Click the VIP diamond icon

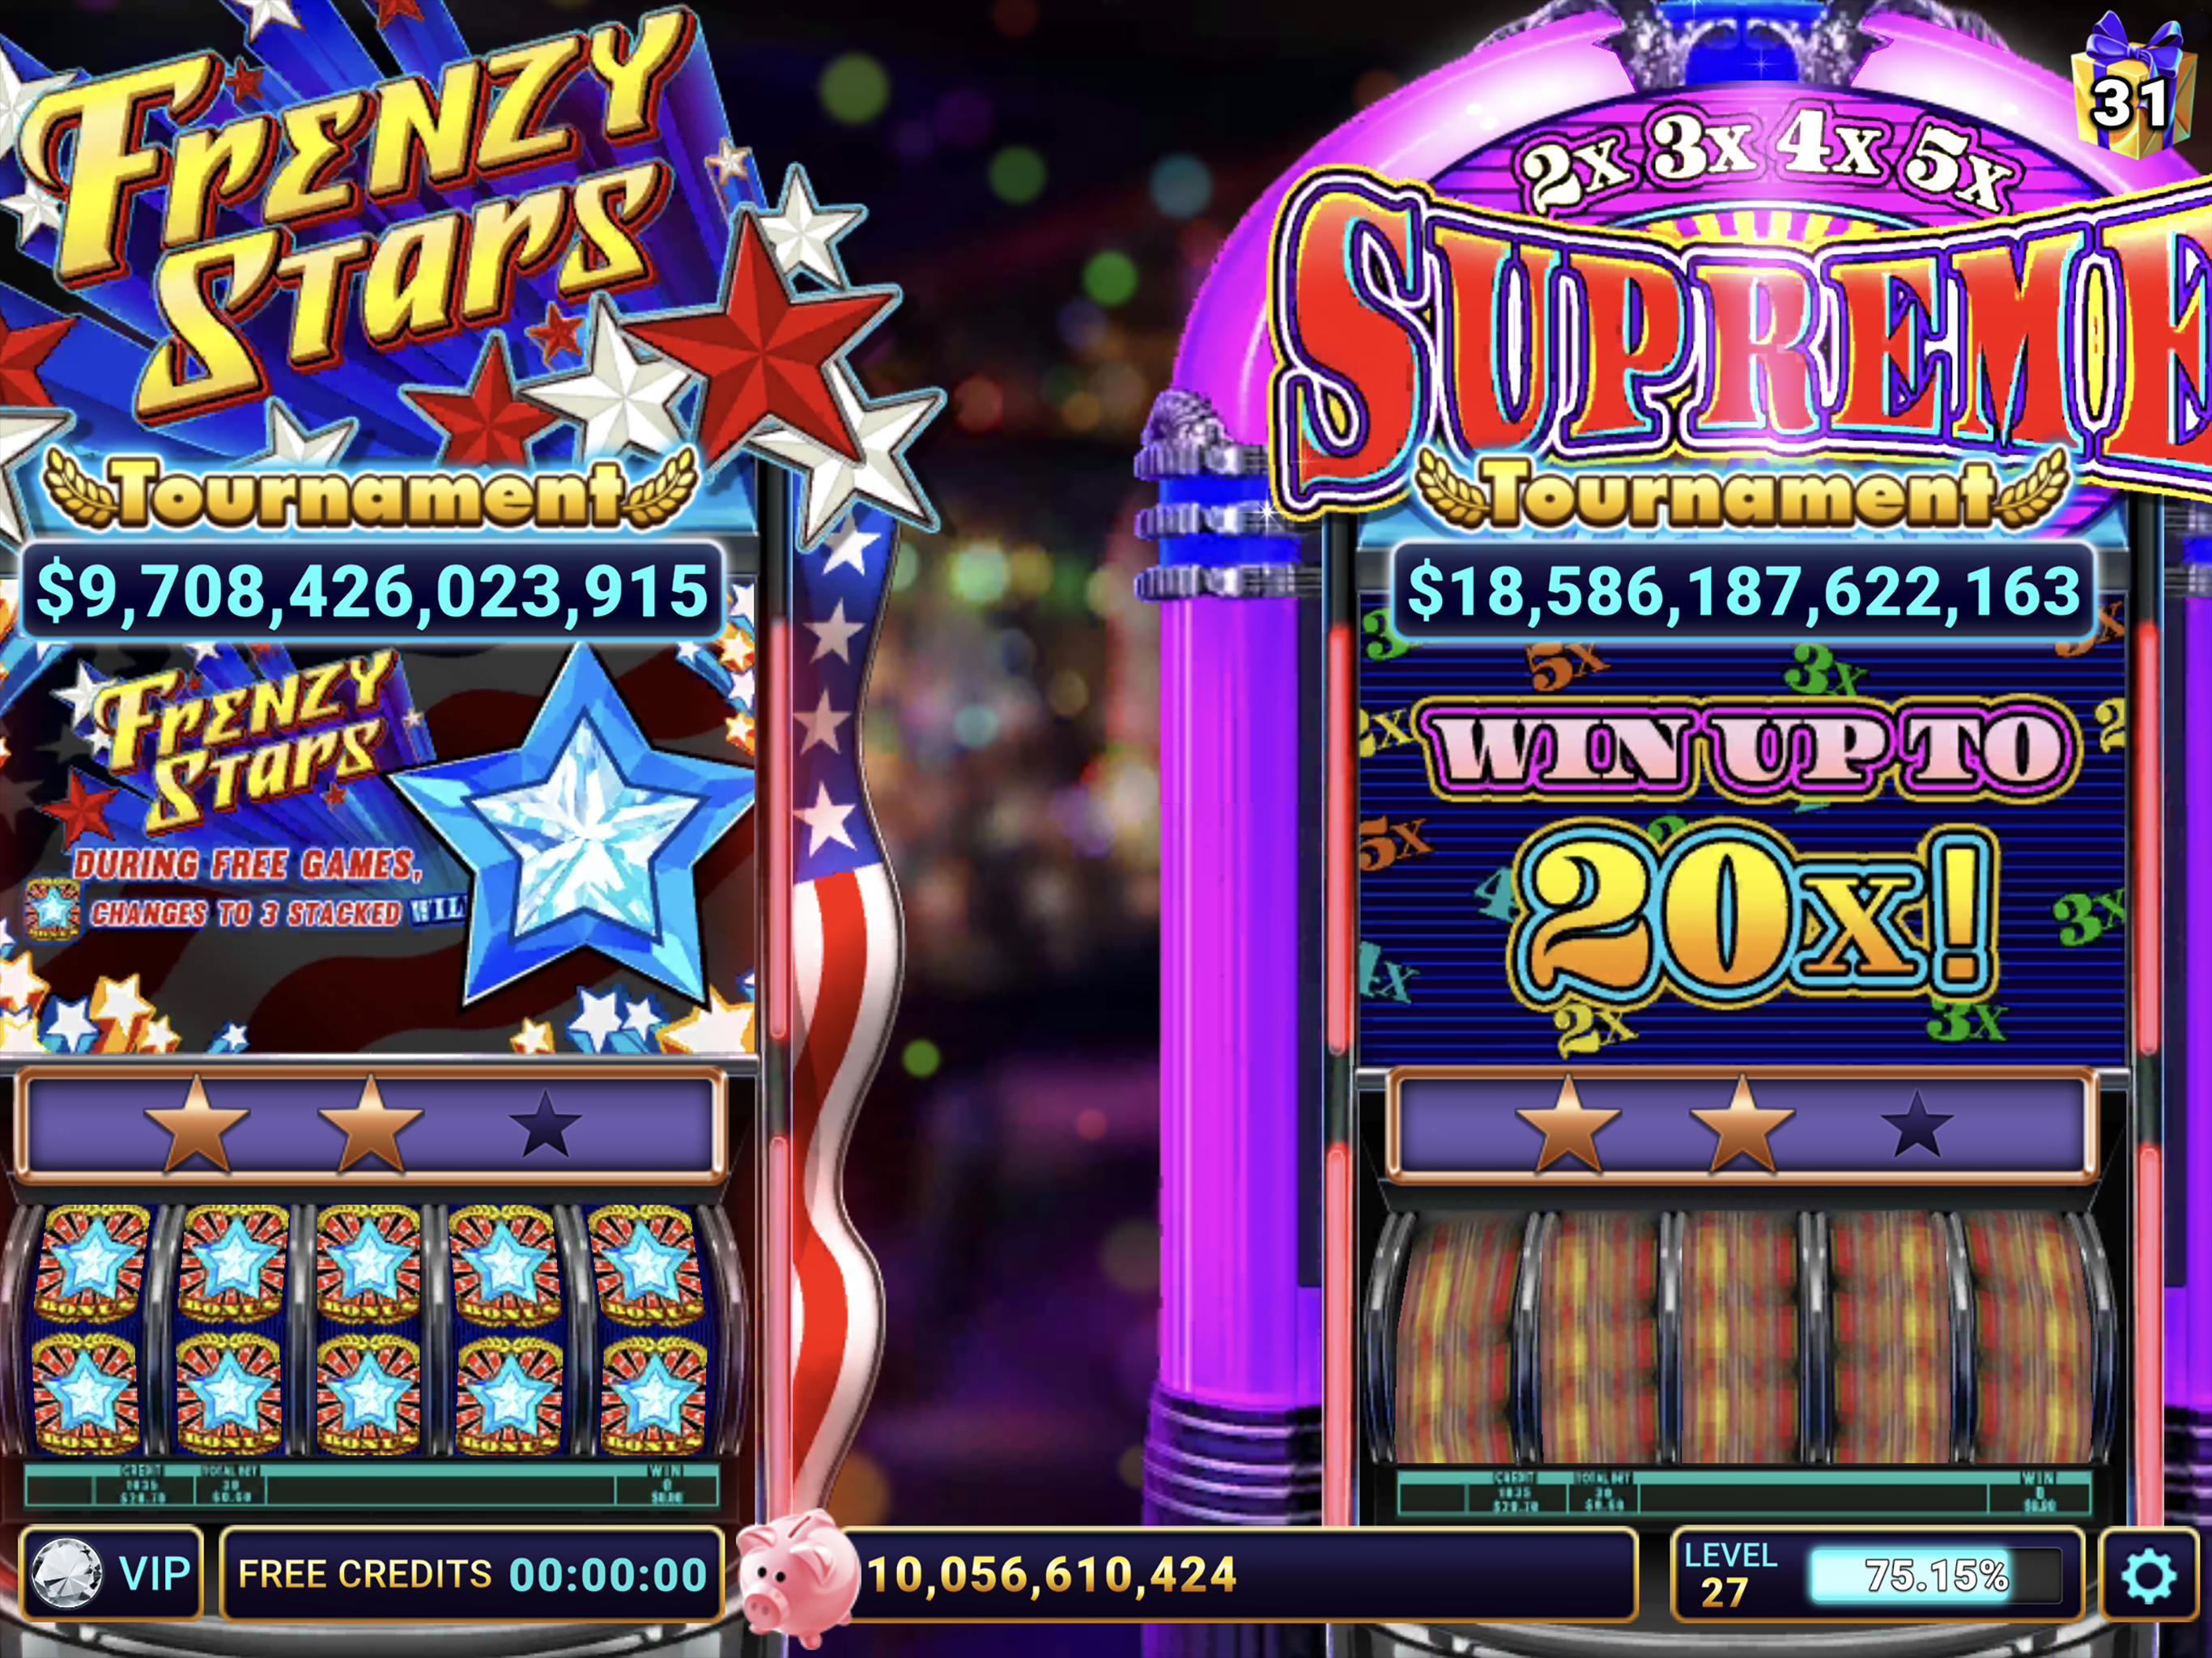pyautogui.click(x=66, y=1574)
